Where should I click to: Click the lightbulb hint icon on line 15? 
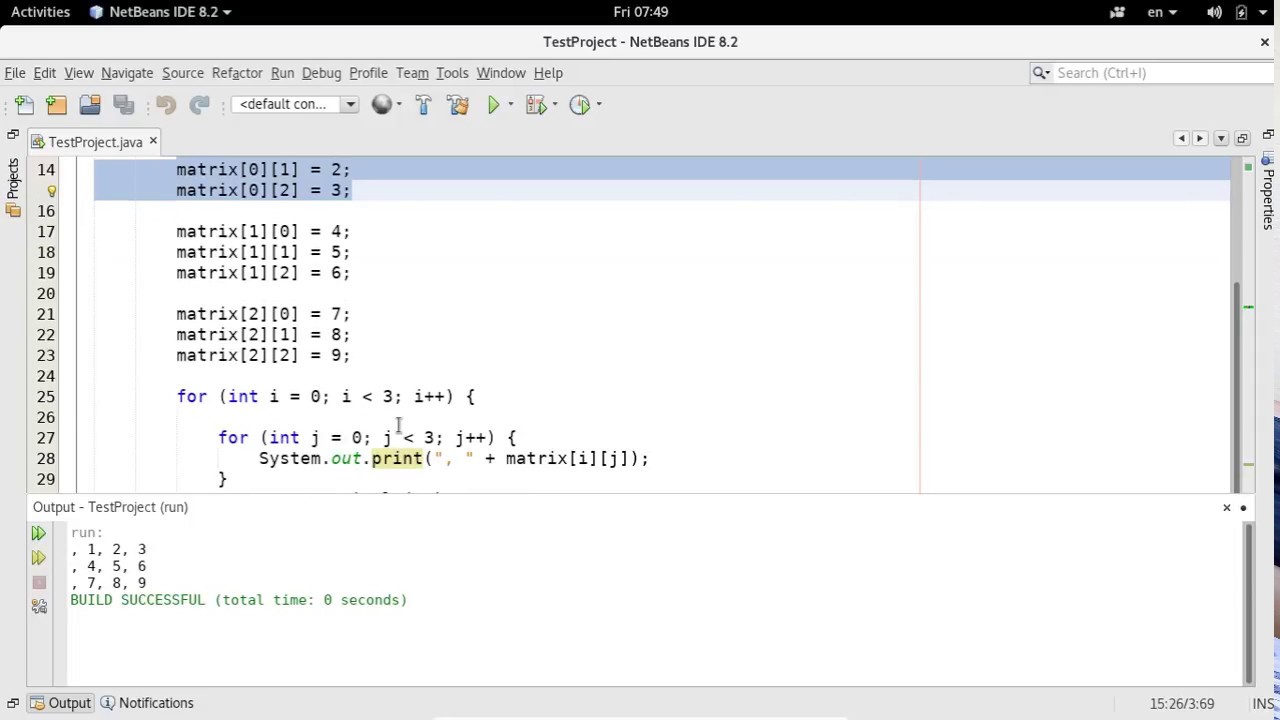pyautogui.click(x=52, y=190)
